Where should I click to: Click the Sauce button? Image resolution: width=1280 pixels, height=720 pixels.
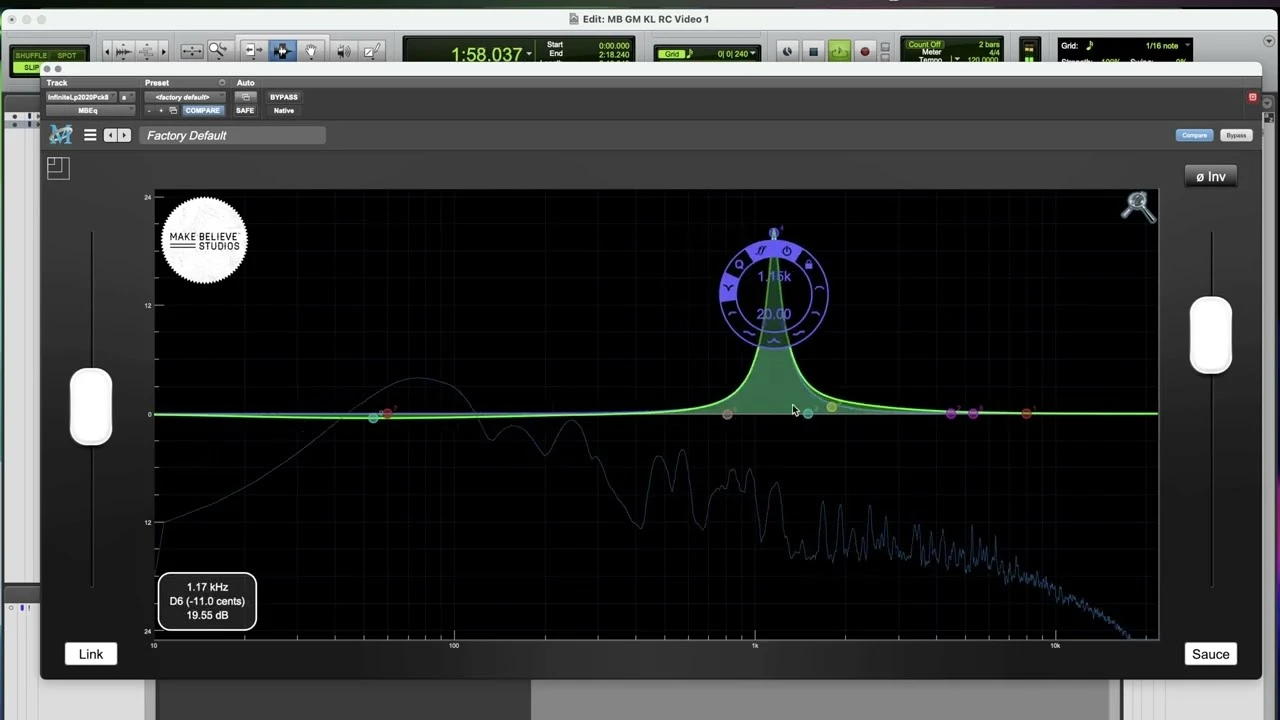(1210, 654)
